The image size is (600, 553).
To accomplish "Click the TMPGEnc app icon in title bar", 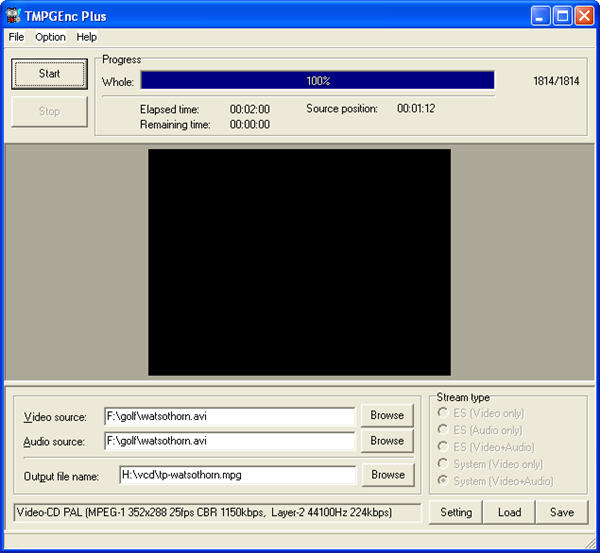I will (13, 16).
